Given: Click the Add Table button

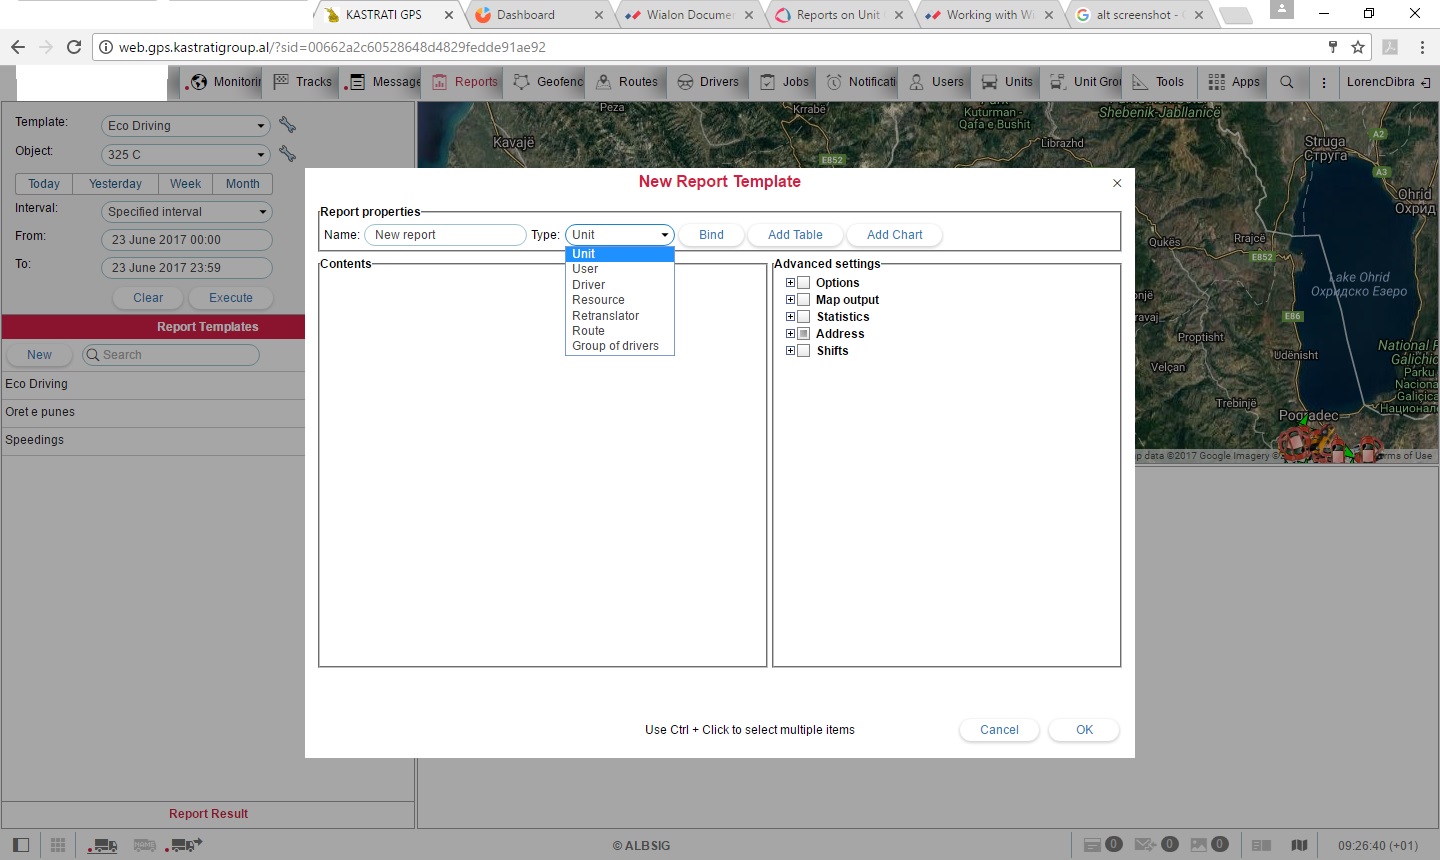Looking at the screenshot, I should coord(795,235).
